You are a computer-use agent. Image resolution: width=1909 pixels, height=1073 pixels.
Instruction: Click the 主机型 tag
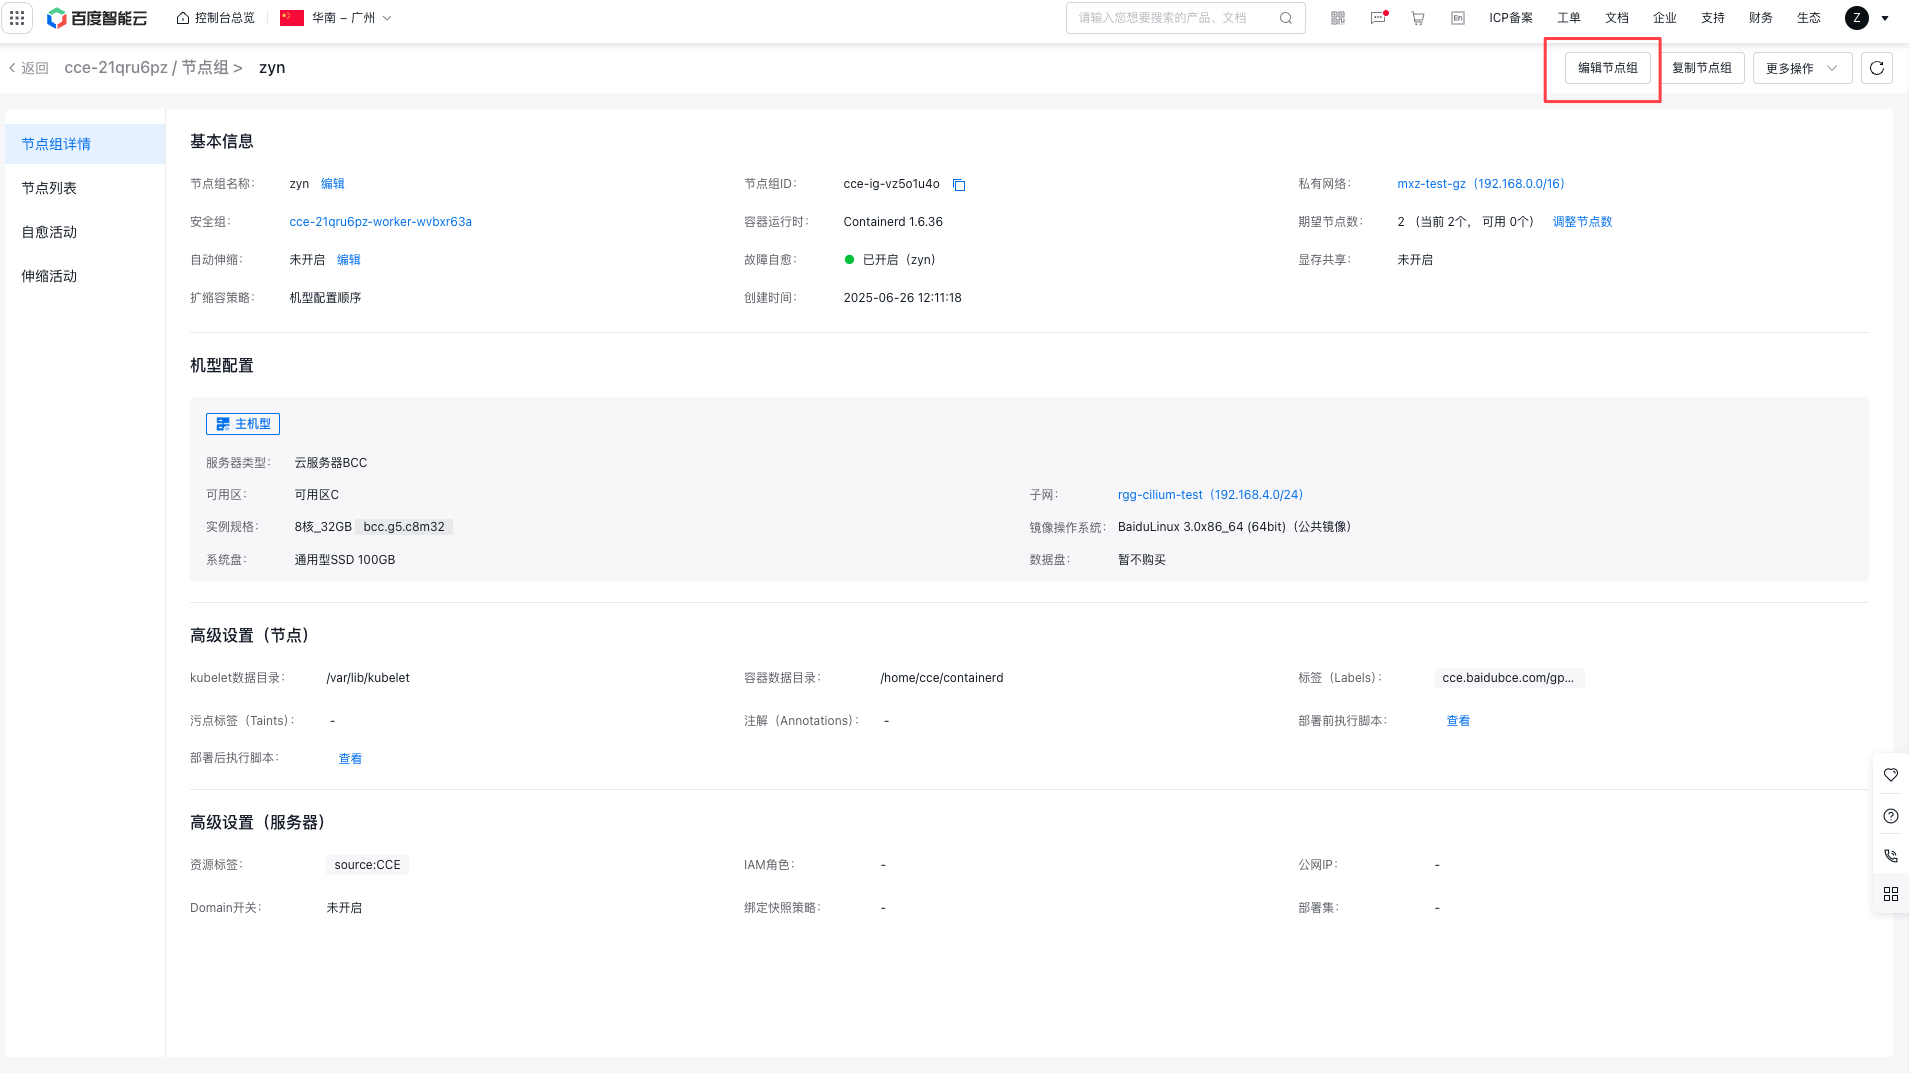pos(243,424)
